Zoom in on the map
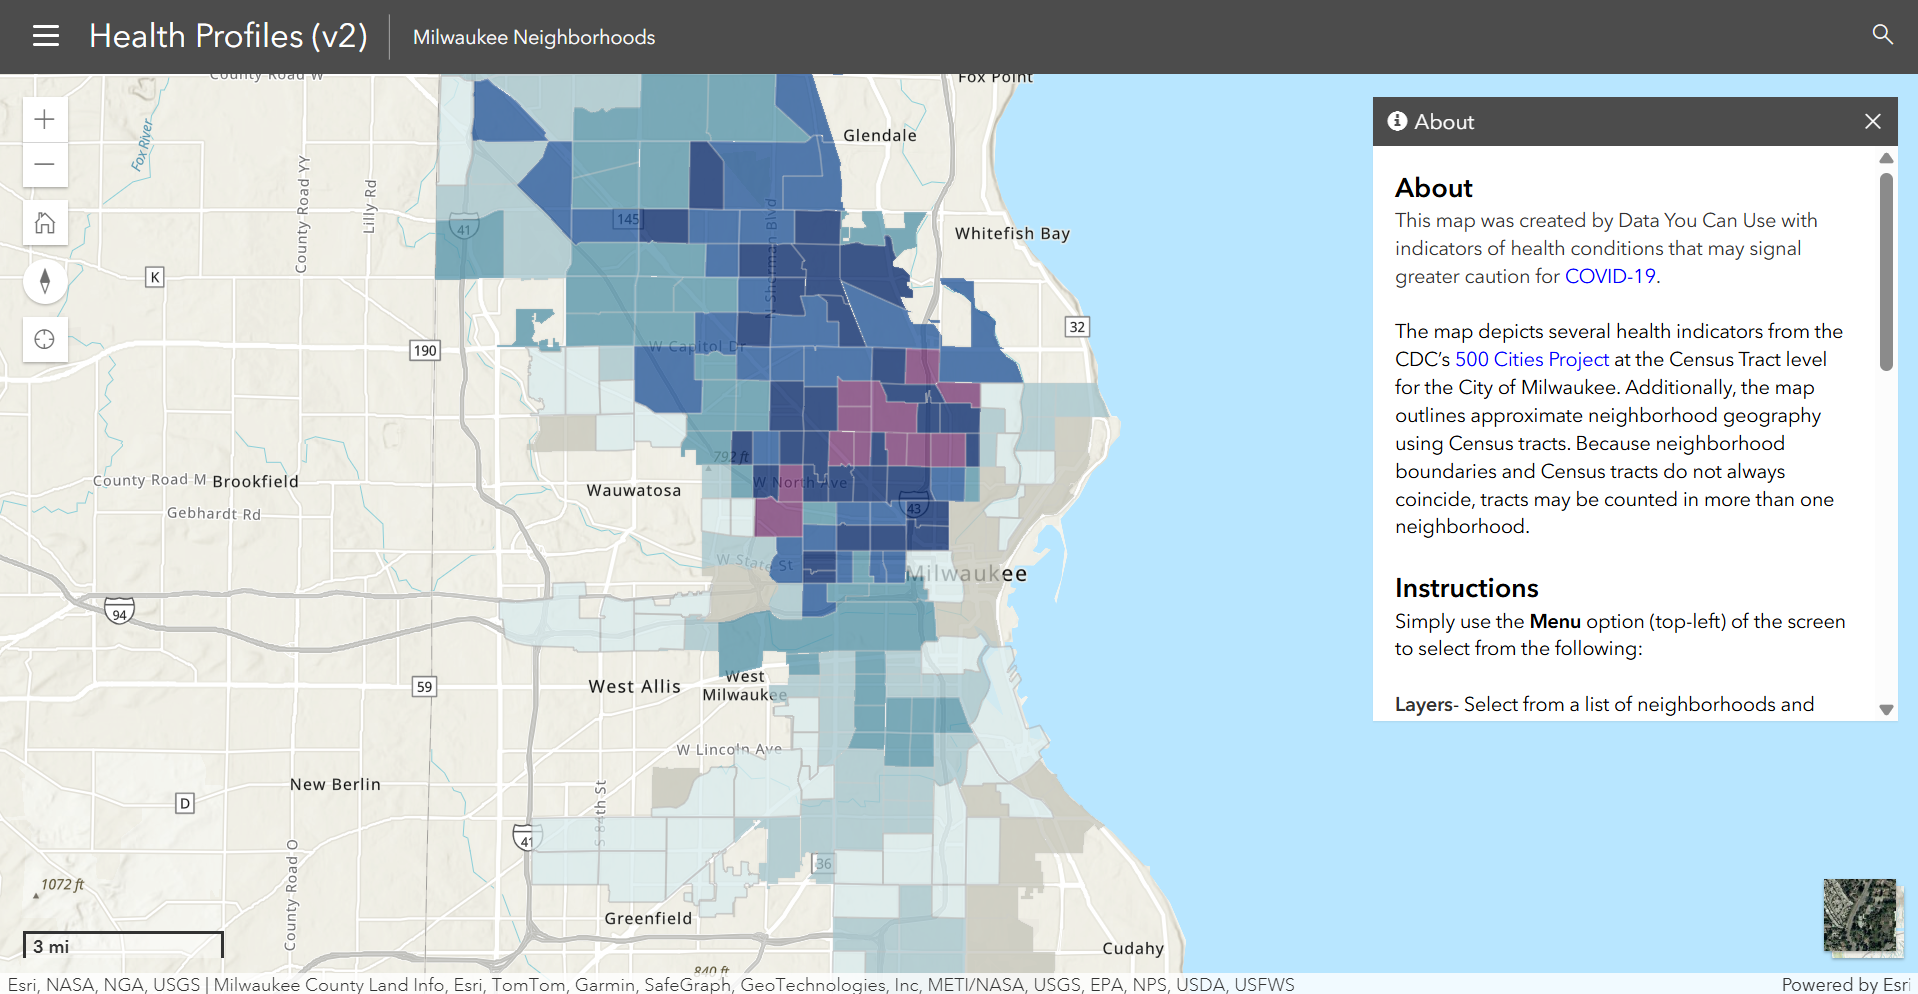 (x=45, y=120)
